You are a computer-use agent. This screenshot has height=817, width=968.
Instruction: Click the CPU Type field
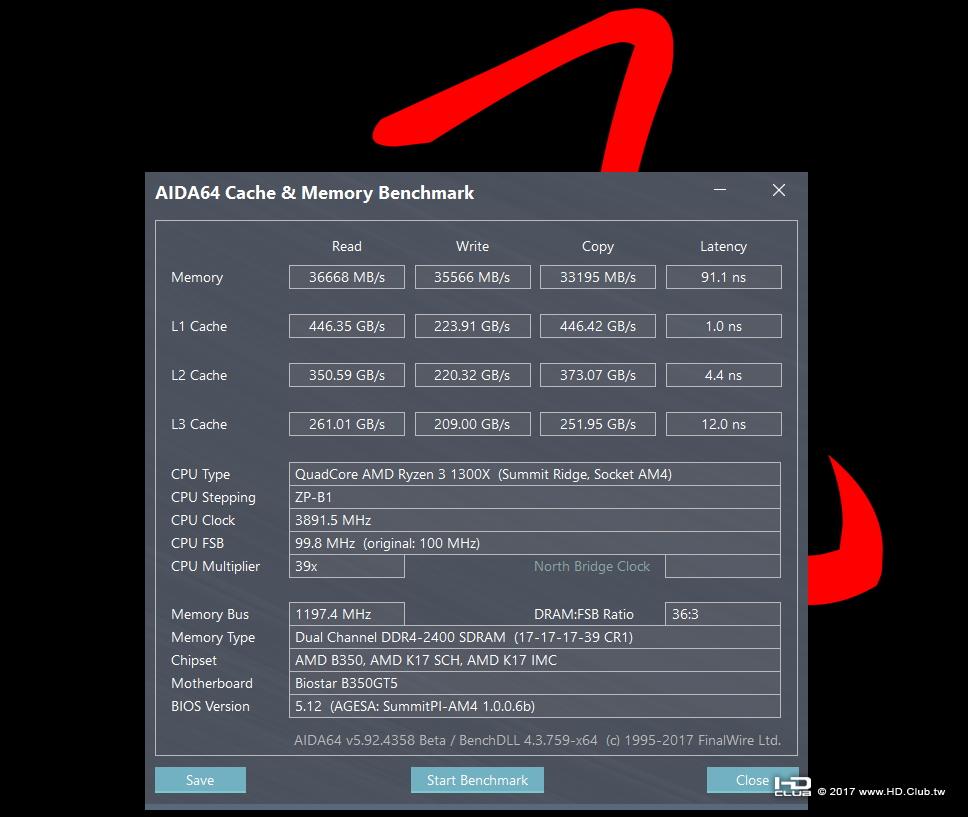[535, 474]
